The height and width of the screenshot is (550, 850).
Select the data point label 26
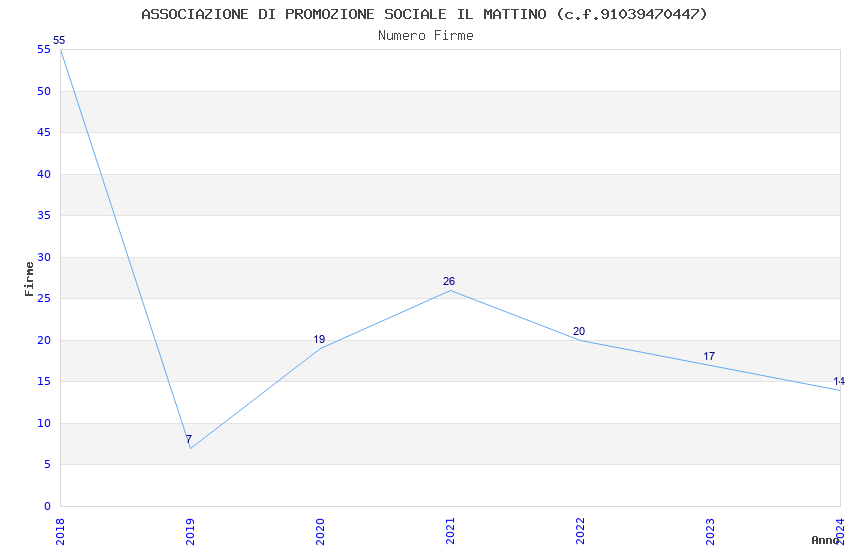[x=449, y=281]
